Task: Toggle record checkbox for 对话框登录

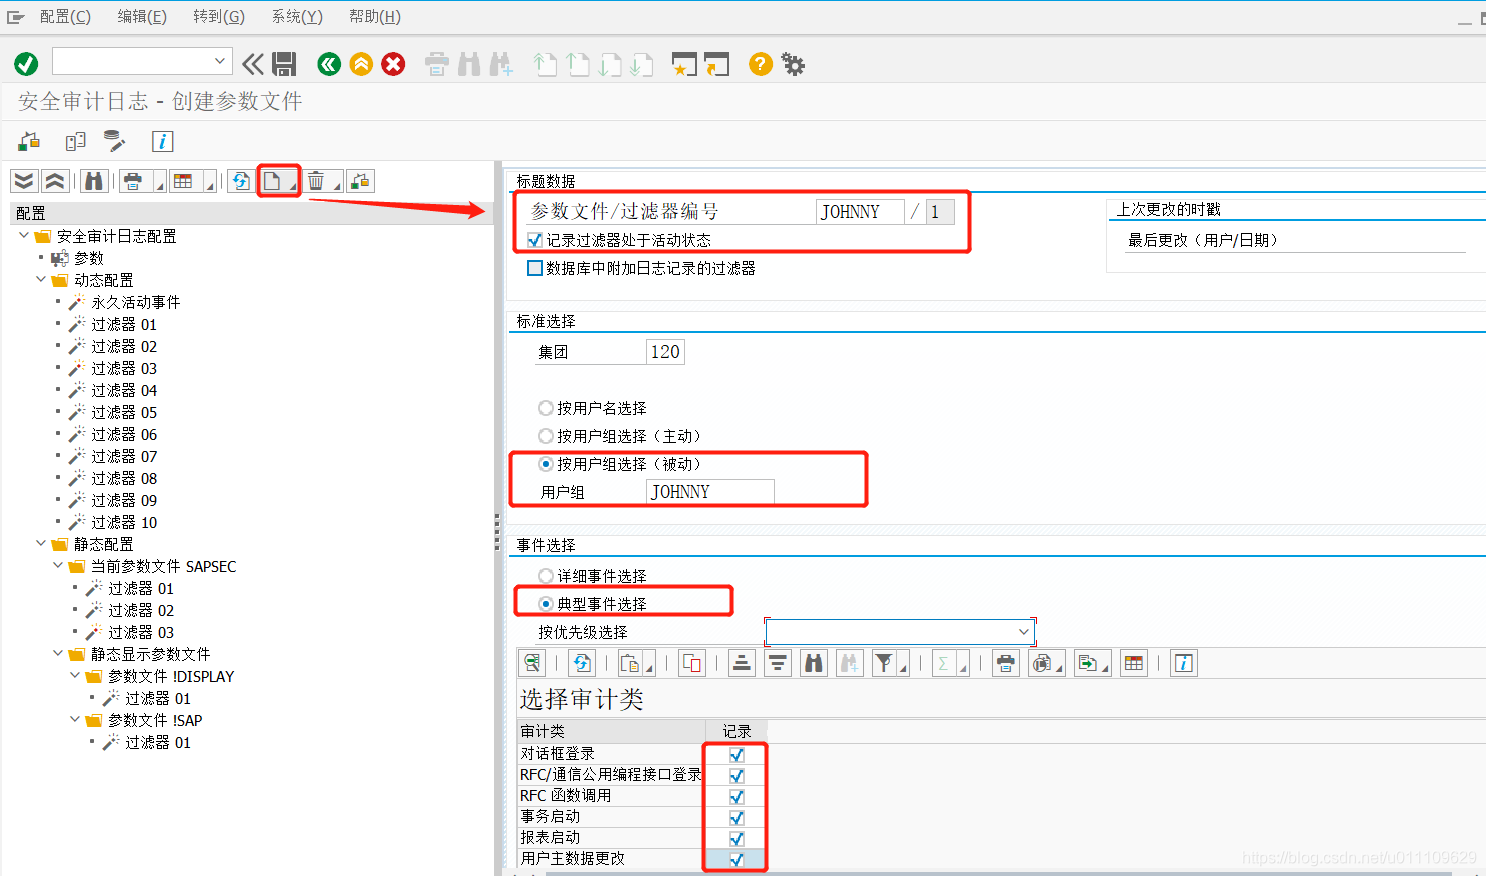Action: pos(737,755)
